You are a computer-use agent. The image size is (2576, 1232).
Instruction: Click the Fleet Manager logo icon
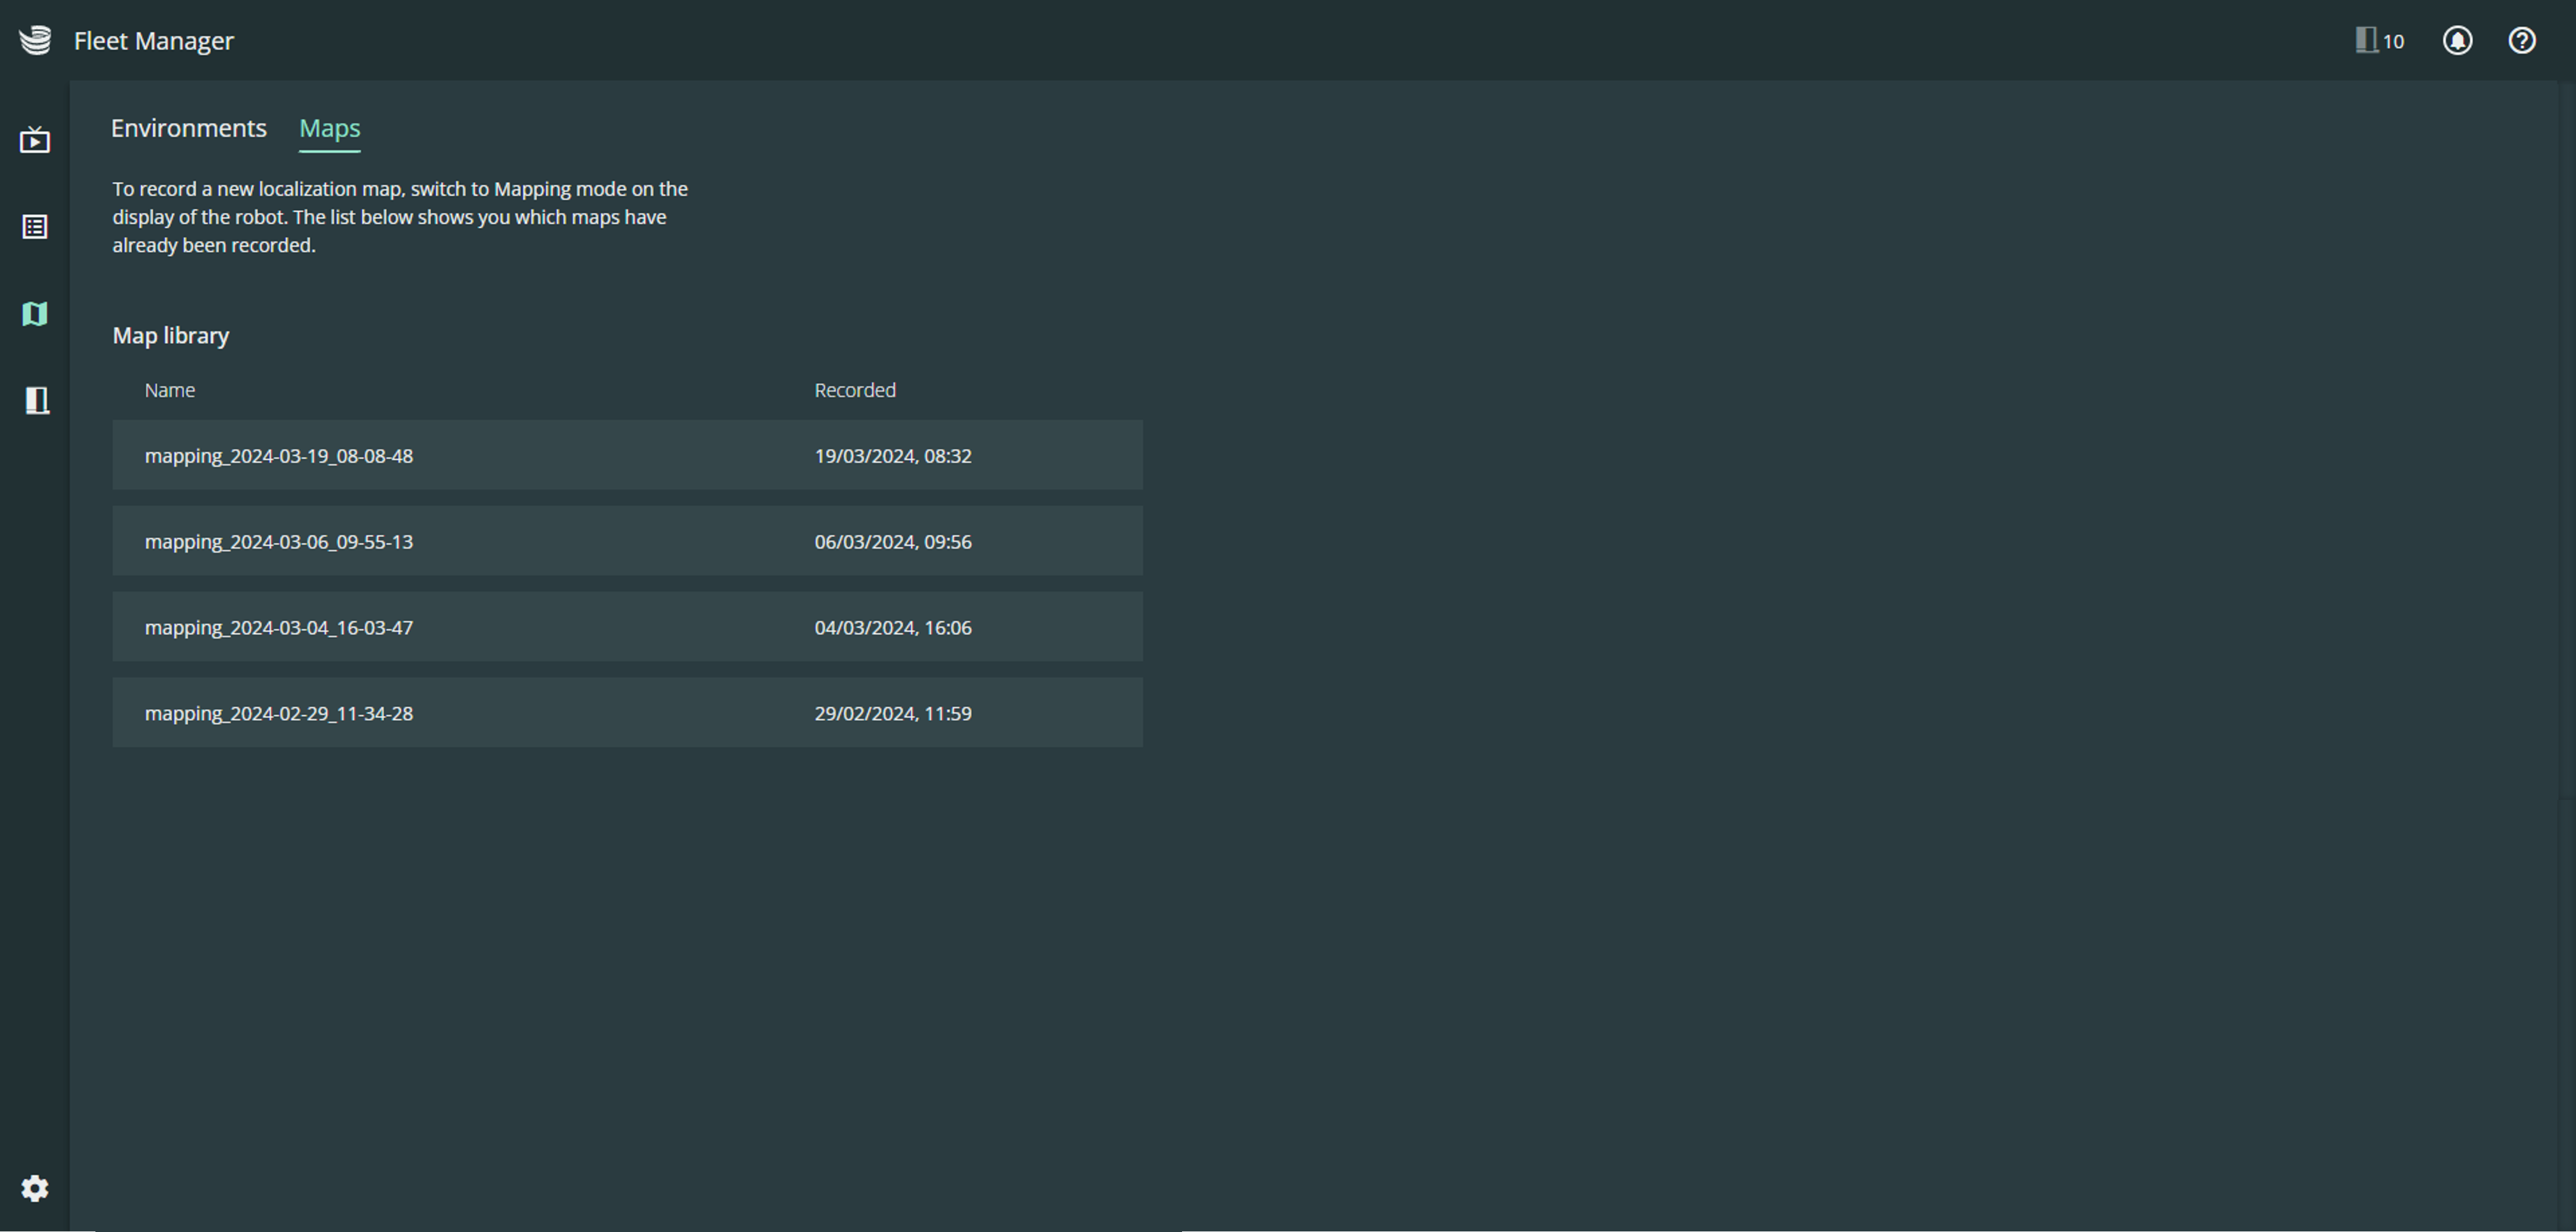[x=35, y=41]
